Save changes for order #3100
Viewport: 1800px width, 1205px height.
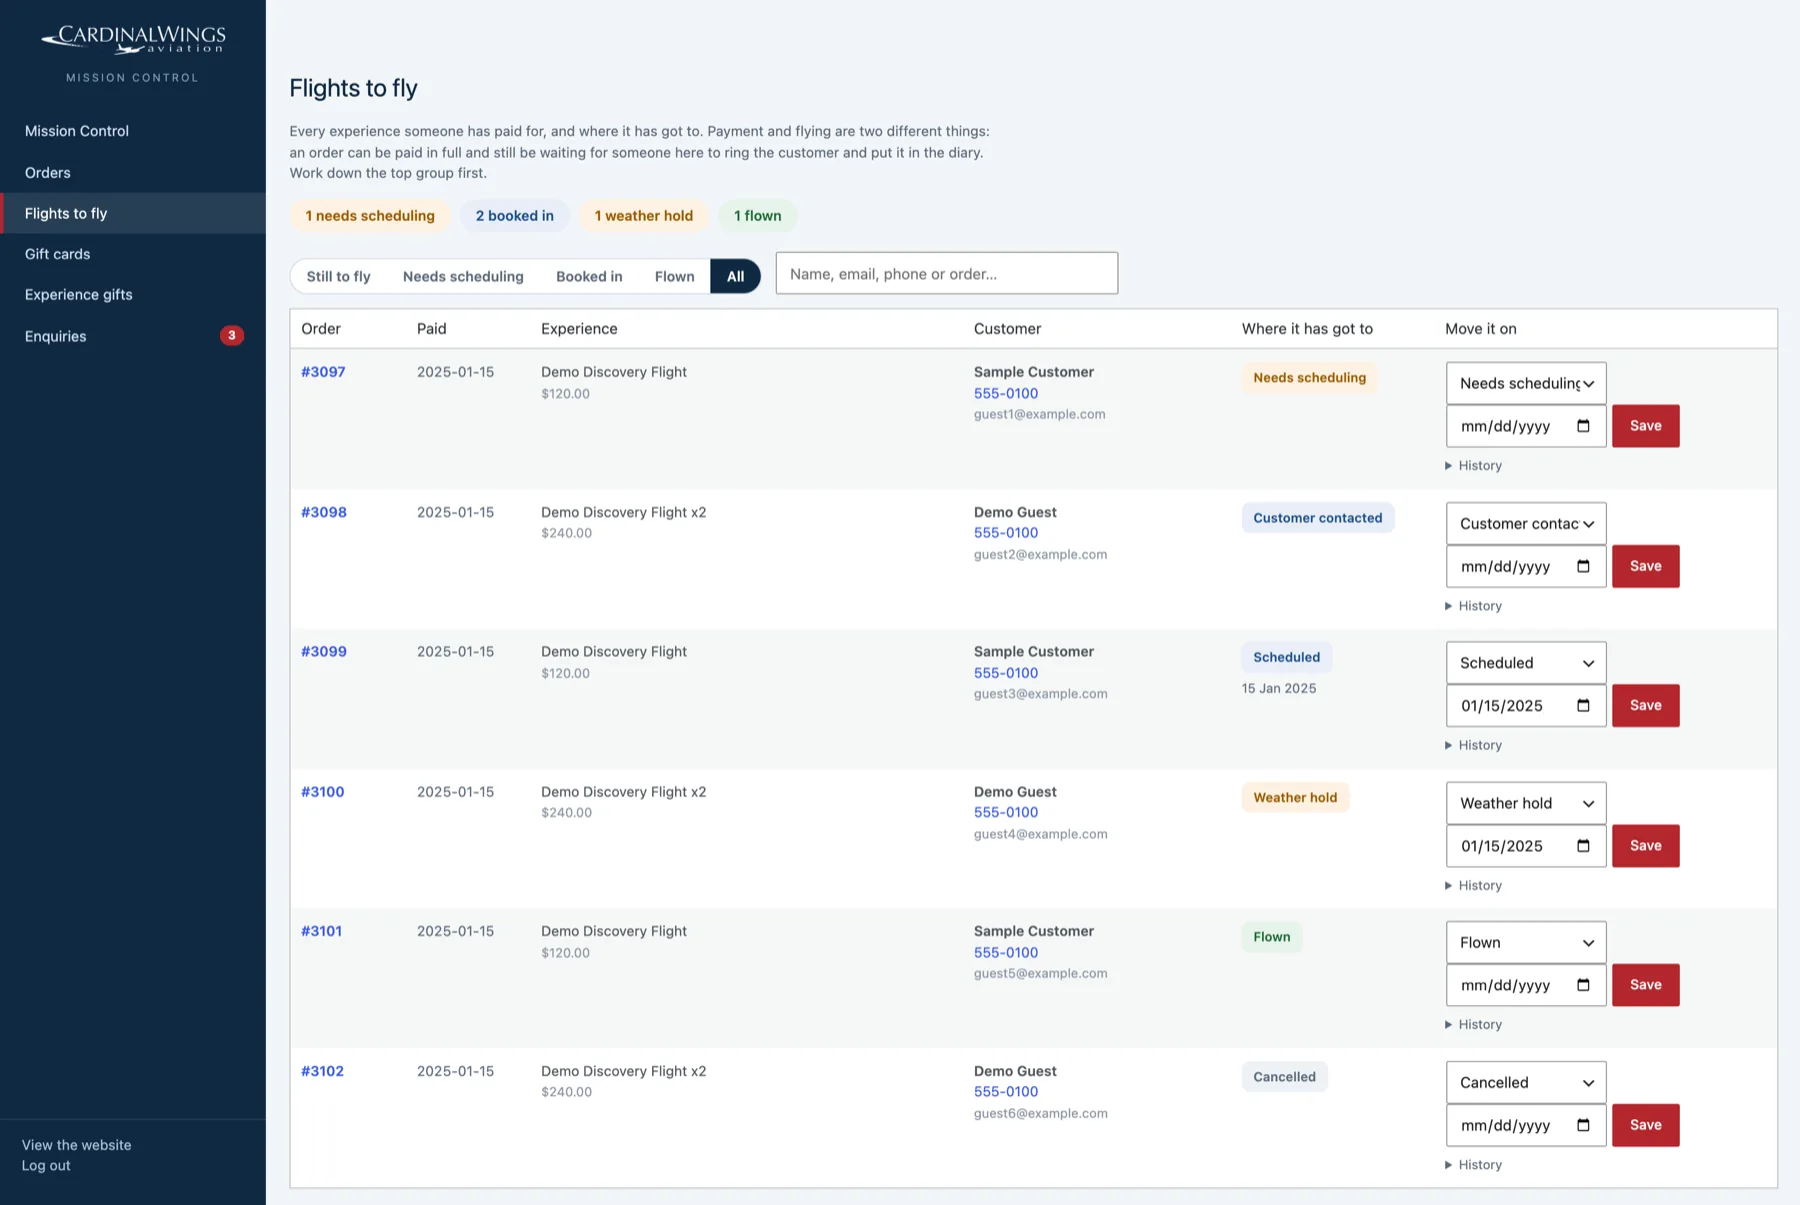[x=1645, y=846]
